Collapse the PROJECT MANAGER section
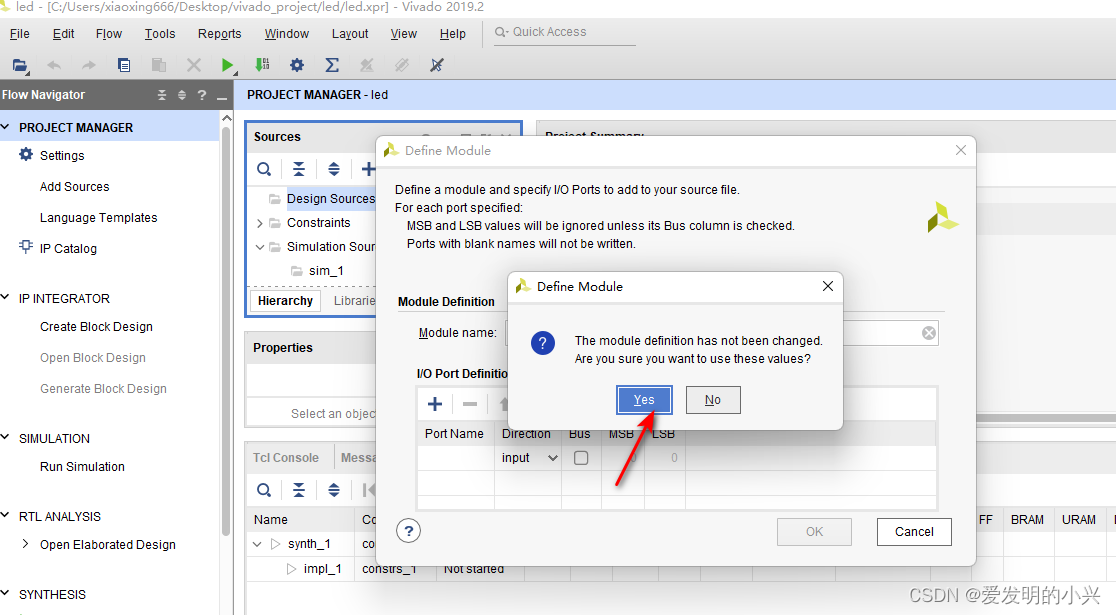Viewport: 1116px width, 615px height. (x=6, y=127)
